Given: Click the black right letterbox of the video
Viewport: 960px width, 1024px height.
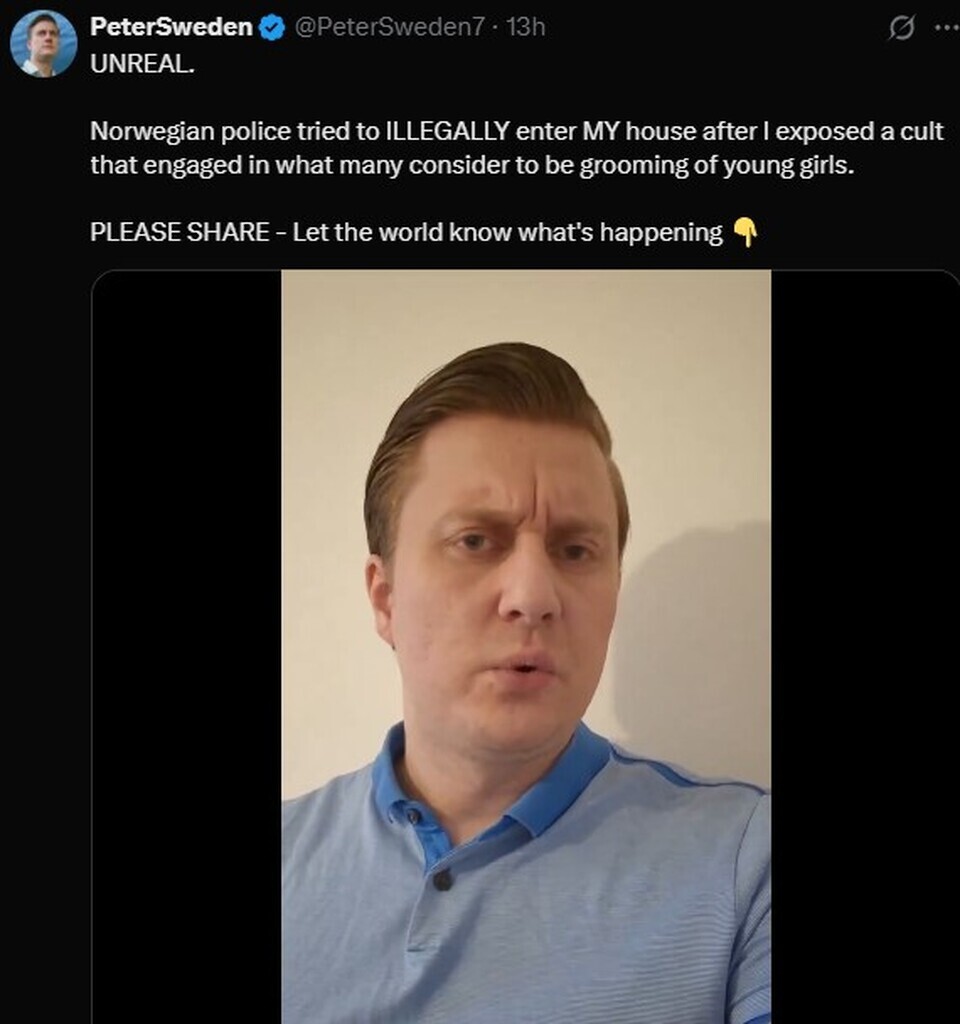Looking at the screenshot, I should coord(865,647).
